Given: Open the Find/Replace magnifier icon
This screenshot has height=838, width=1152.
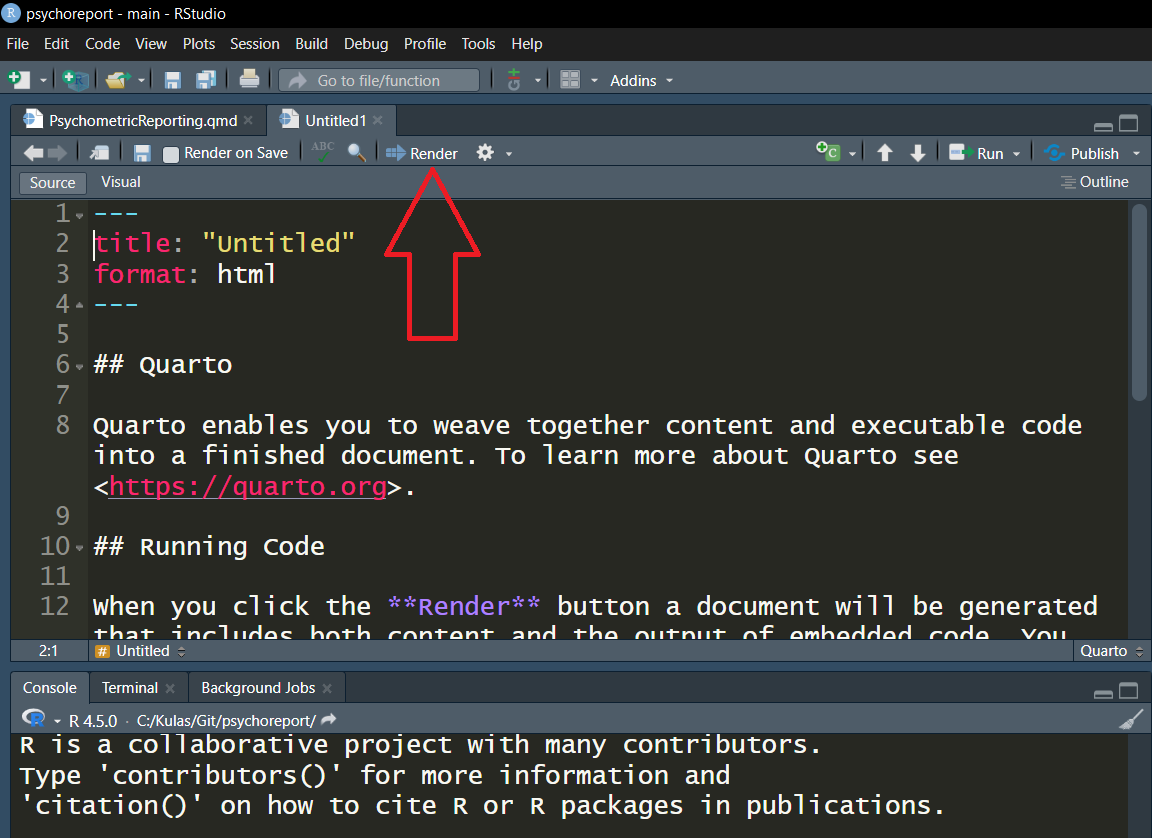Looking at the screenshot, I should (x=356, y=153).
